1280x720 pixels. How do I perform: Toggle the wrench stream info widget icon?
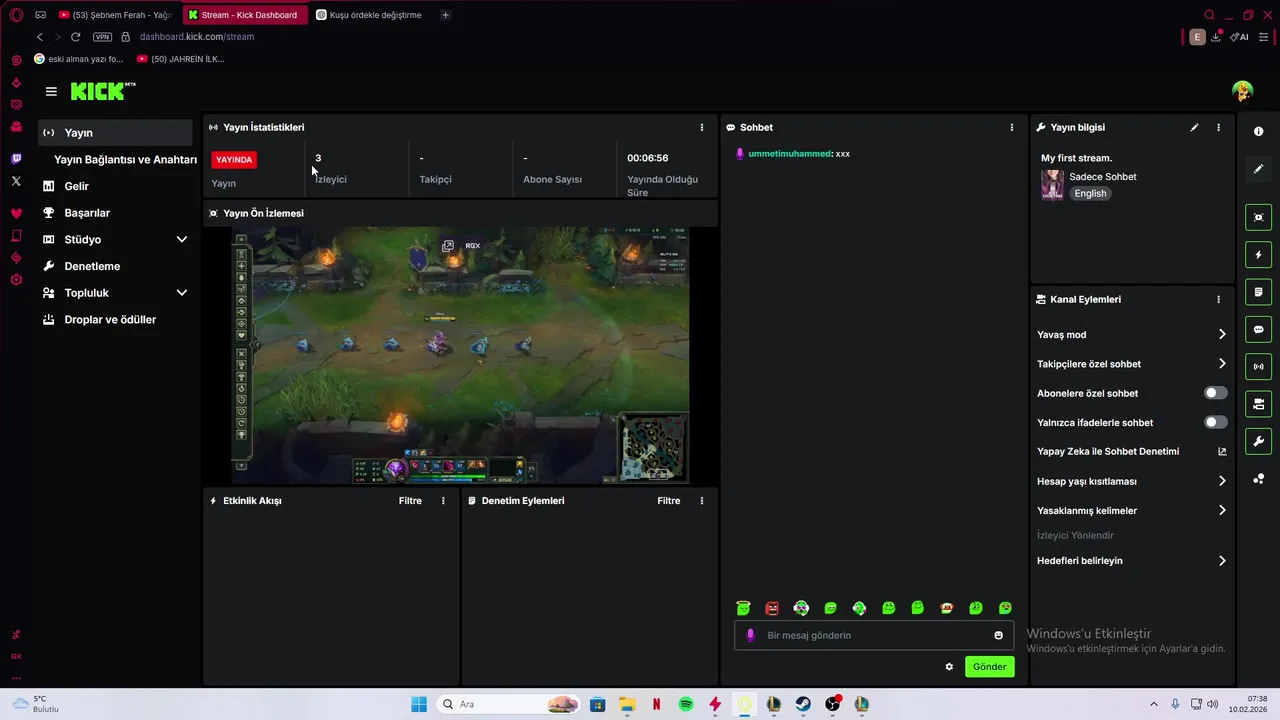pos(1258,441)
